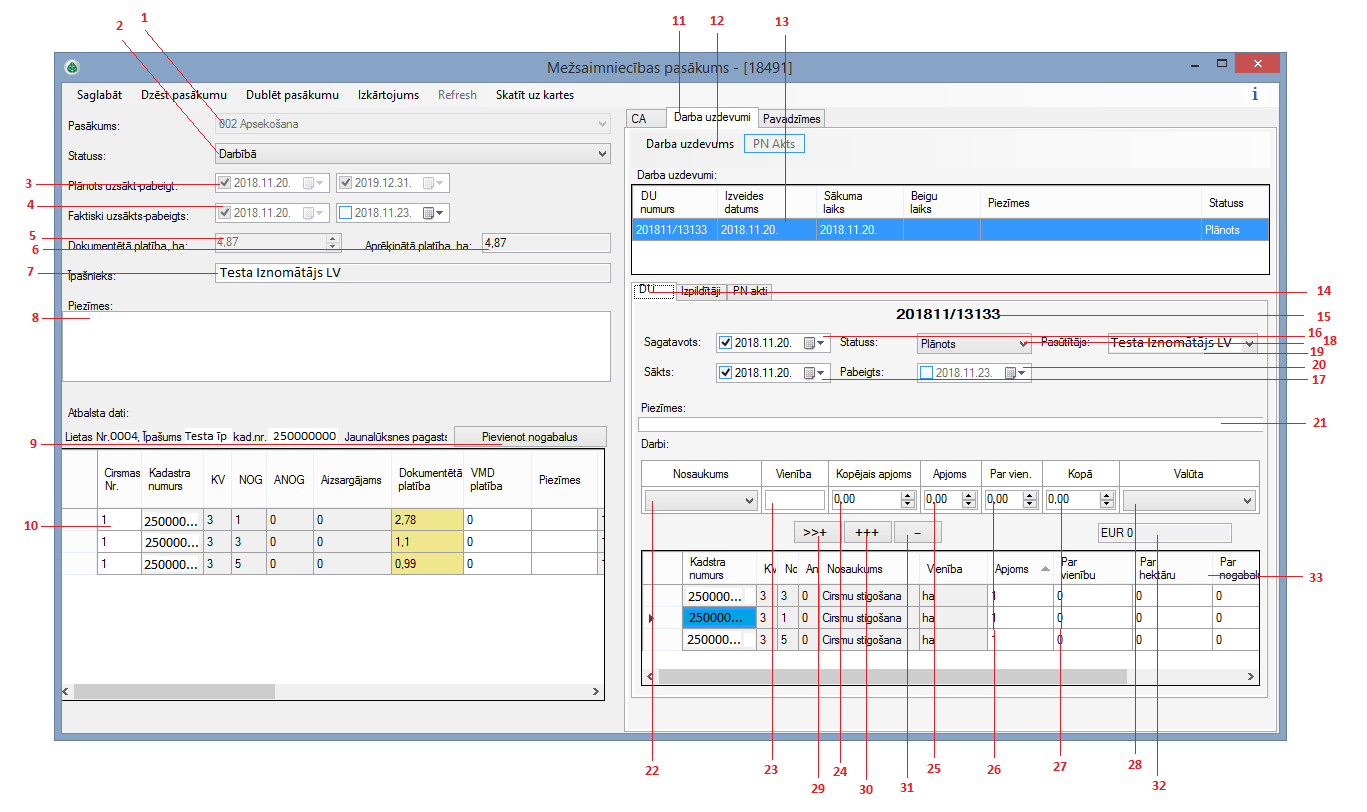Open calendar picker for Sākts date
The height and width of the screenshot is (812, 1367).
tap(811, 373)
